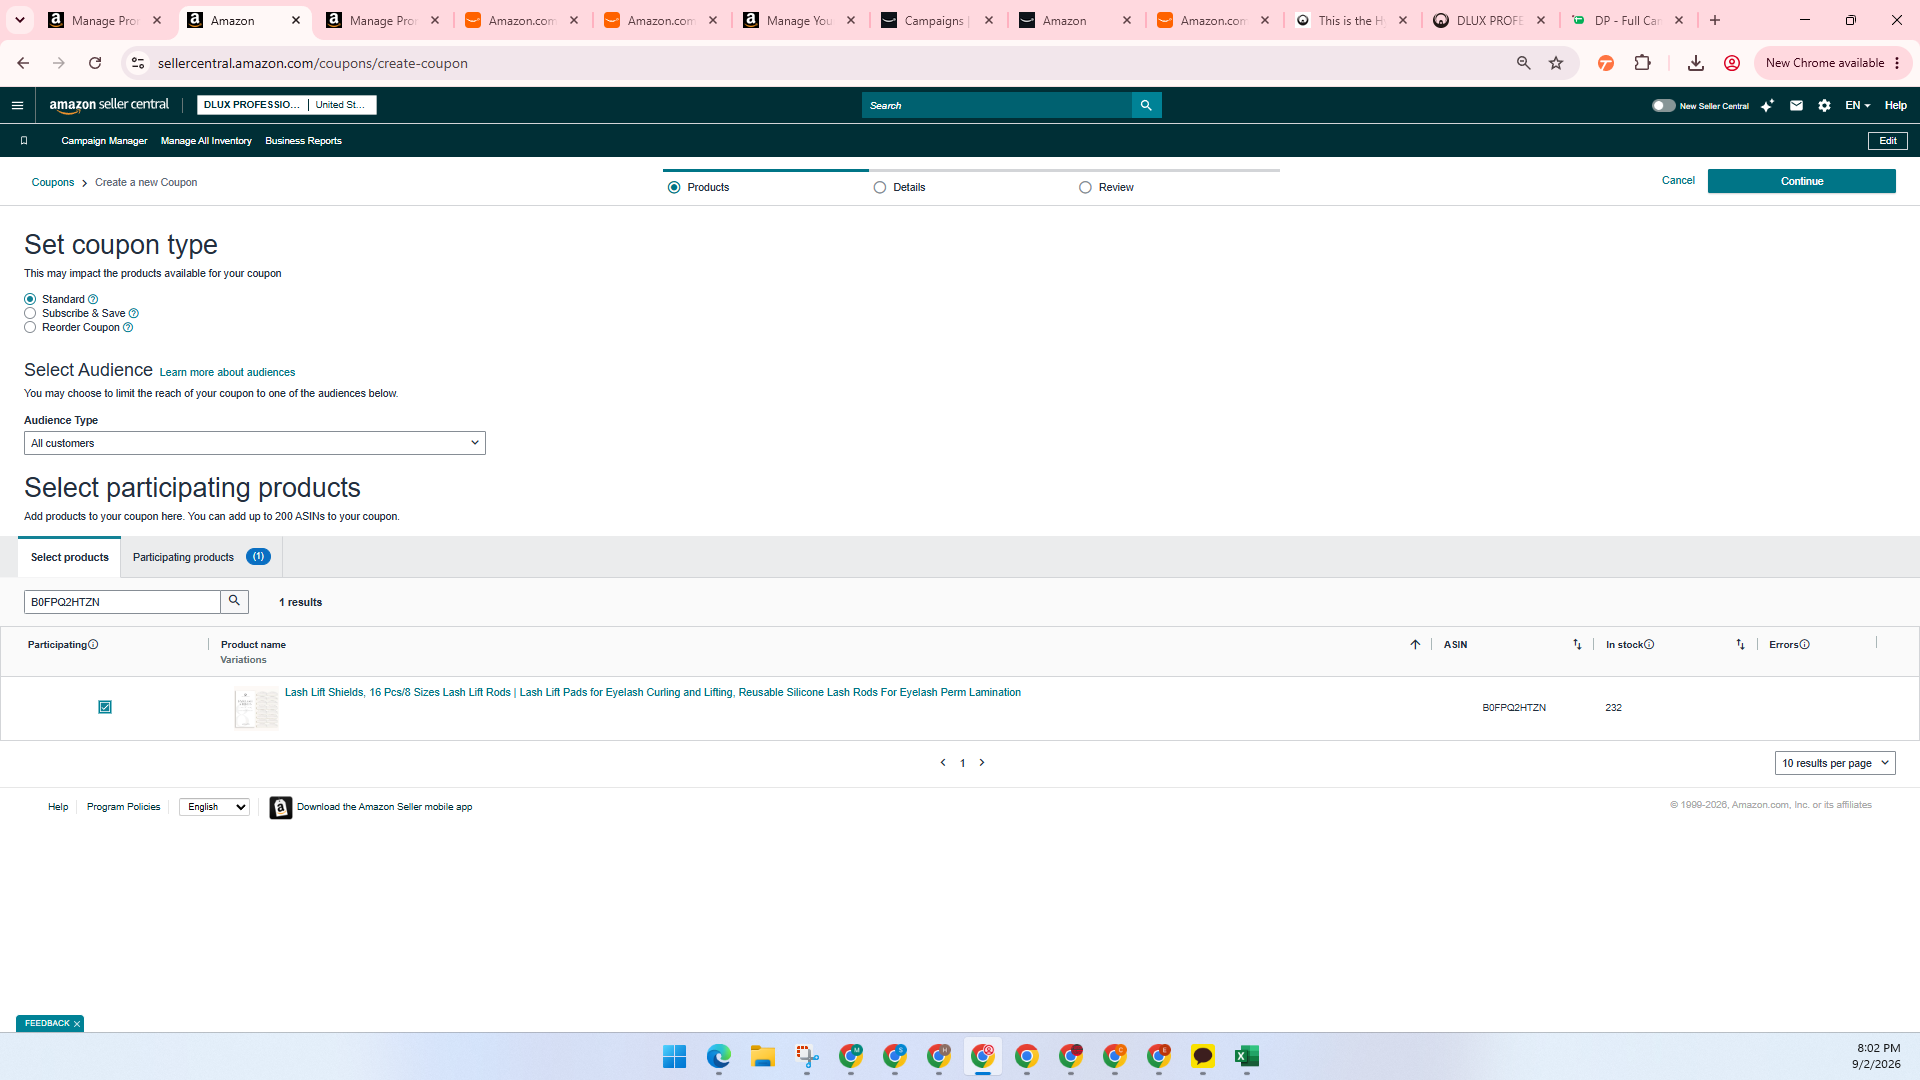Open the Seller Central hamburger menu

(17, 105)
